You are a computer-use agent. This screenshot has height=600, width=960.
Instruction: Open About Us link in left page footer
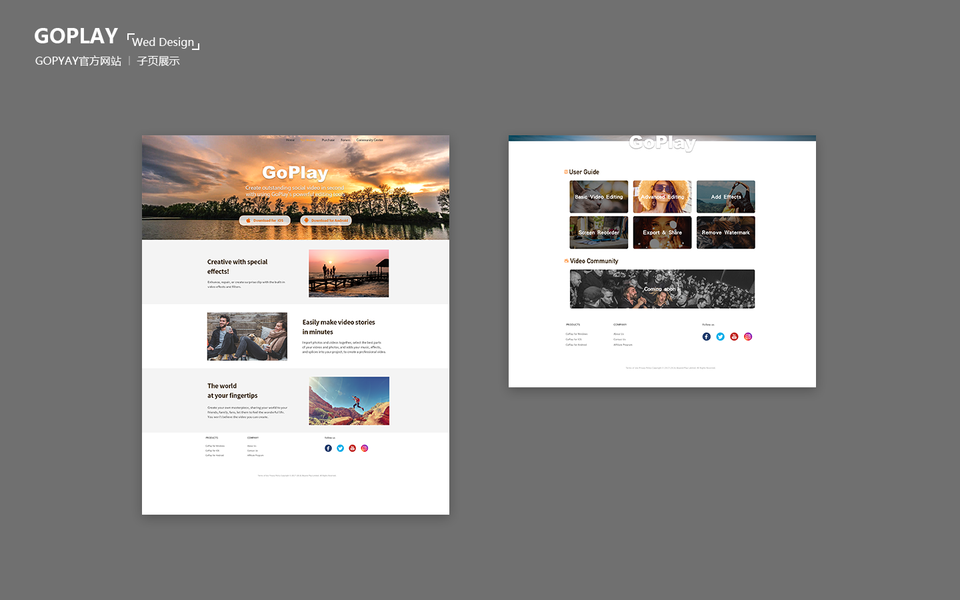click(x=252, y=446)
